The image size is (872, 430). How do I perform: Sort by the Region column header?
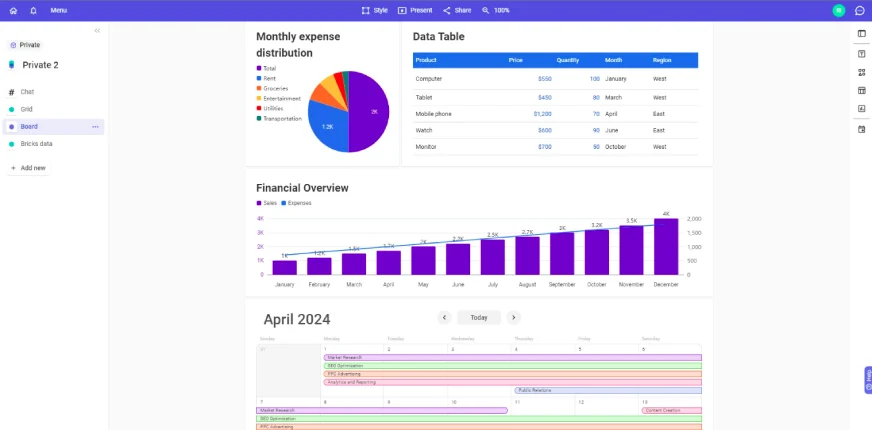click(x=662, y=60)
